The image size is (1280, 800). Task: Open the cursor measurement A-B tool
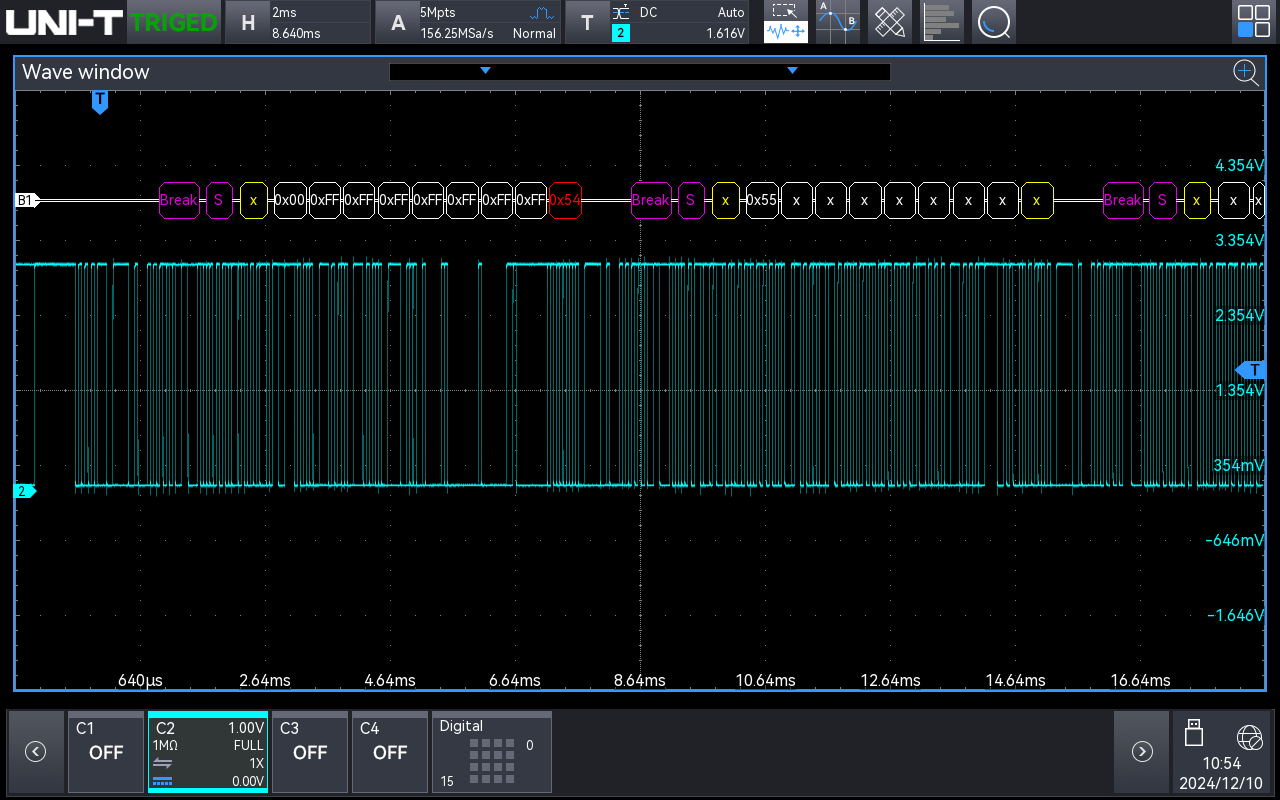point(837,22)
